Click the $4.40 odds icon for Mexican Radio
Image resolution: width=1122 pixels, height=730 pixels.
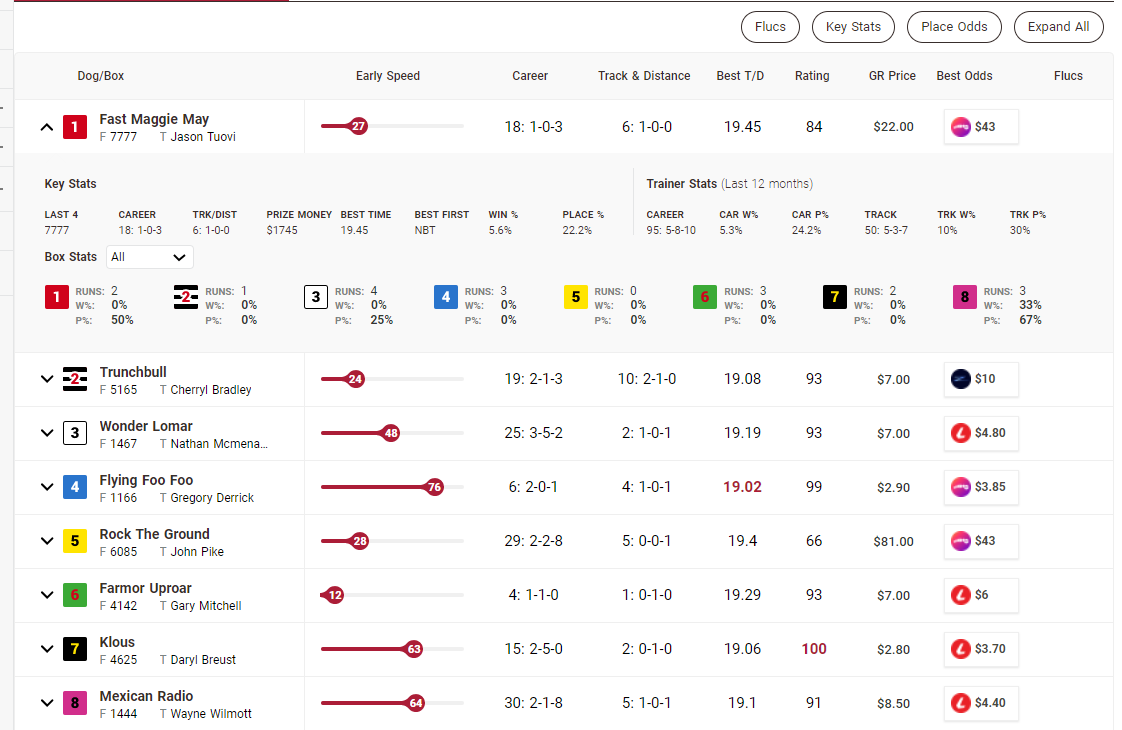[x=980, y=703]
